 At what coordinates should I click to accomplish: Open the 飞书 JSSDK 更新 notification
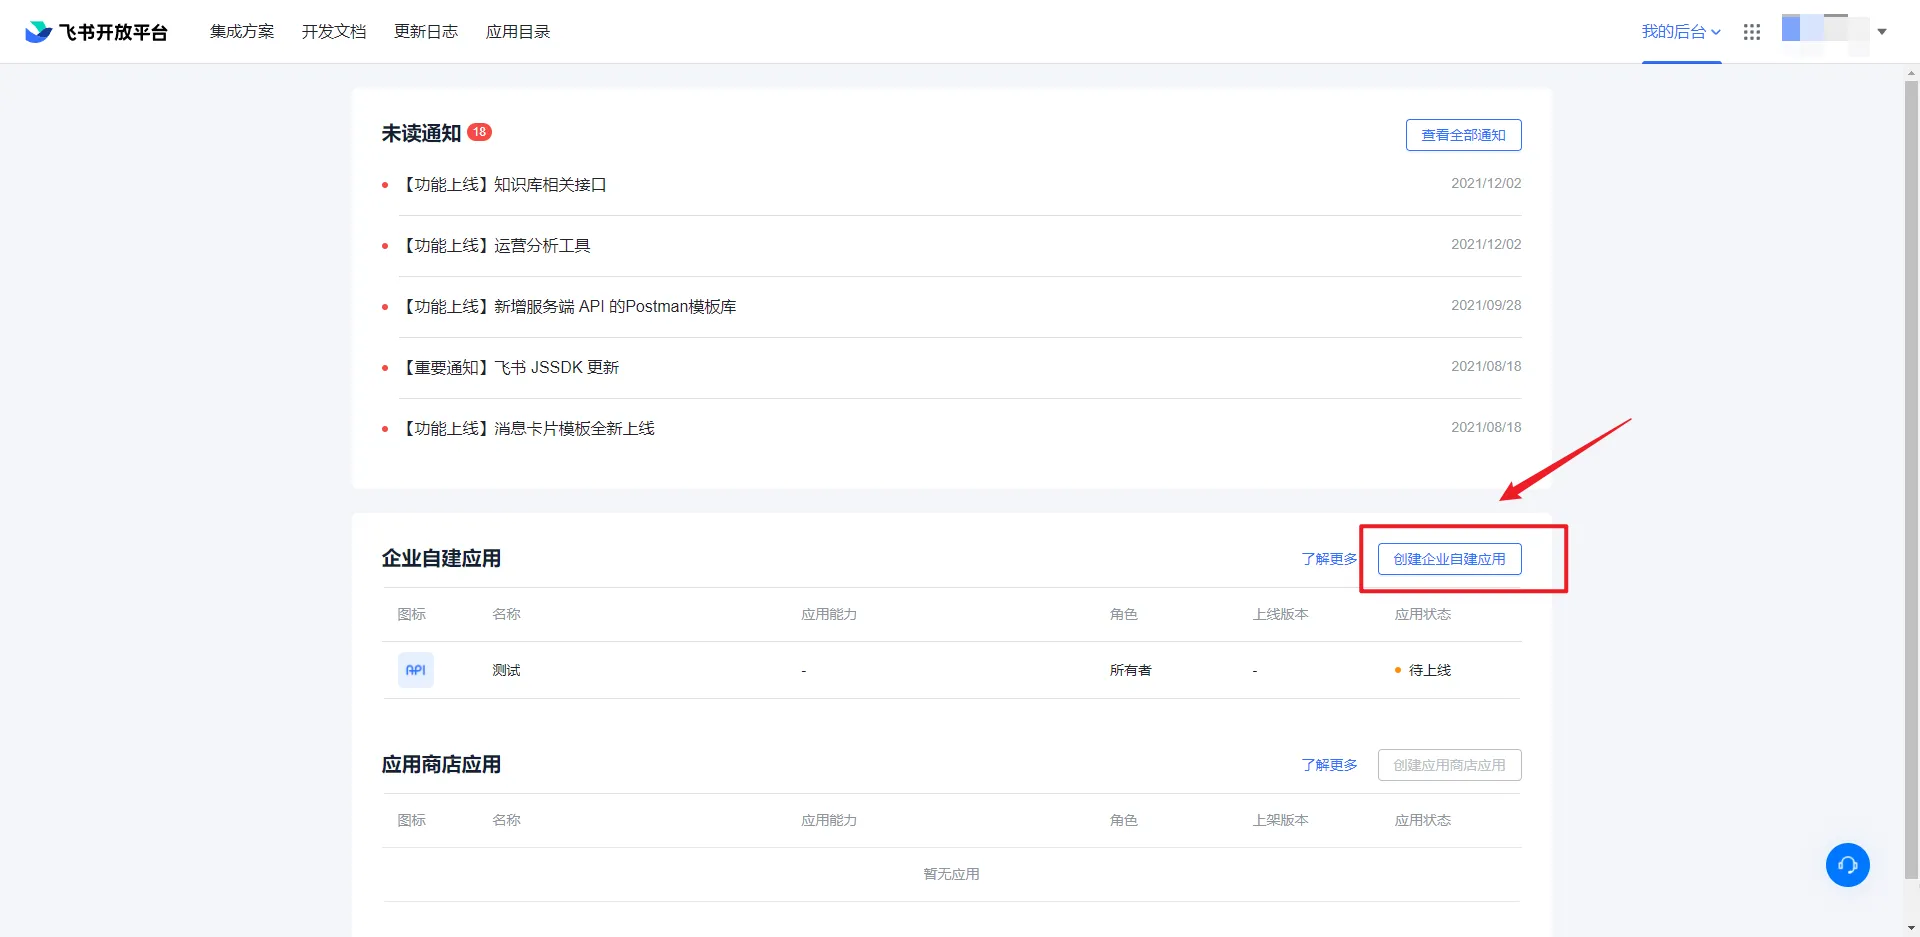[x=511, y=368]
